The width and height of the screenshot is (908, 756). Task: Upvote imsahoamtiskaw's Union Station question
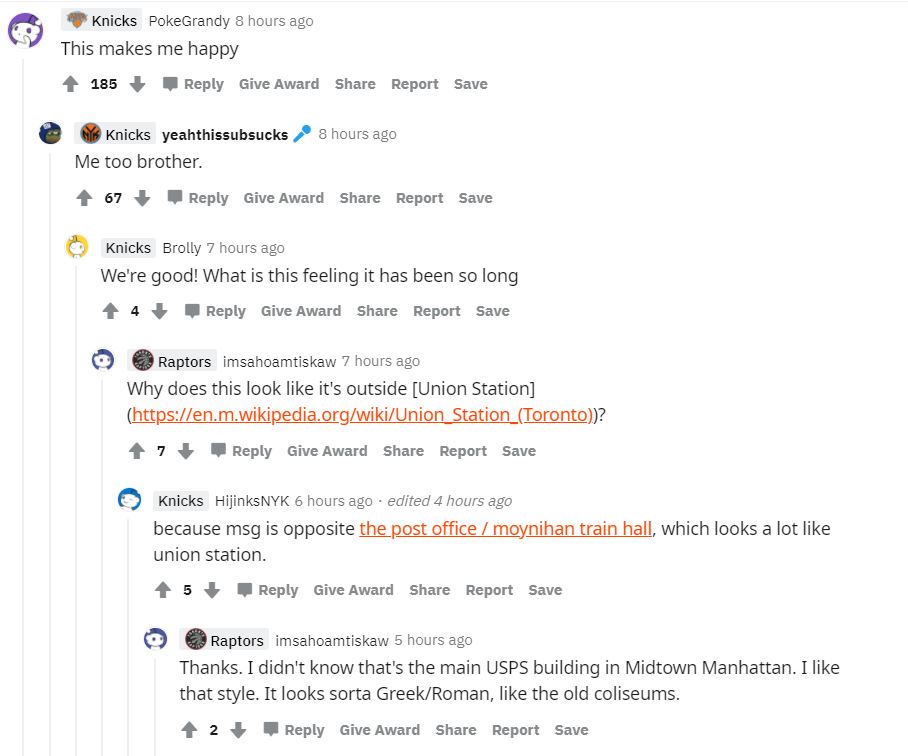pyautogui.click(x=137, y=451)
